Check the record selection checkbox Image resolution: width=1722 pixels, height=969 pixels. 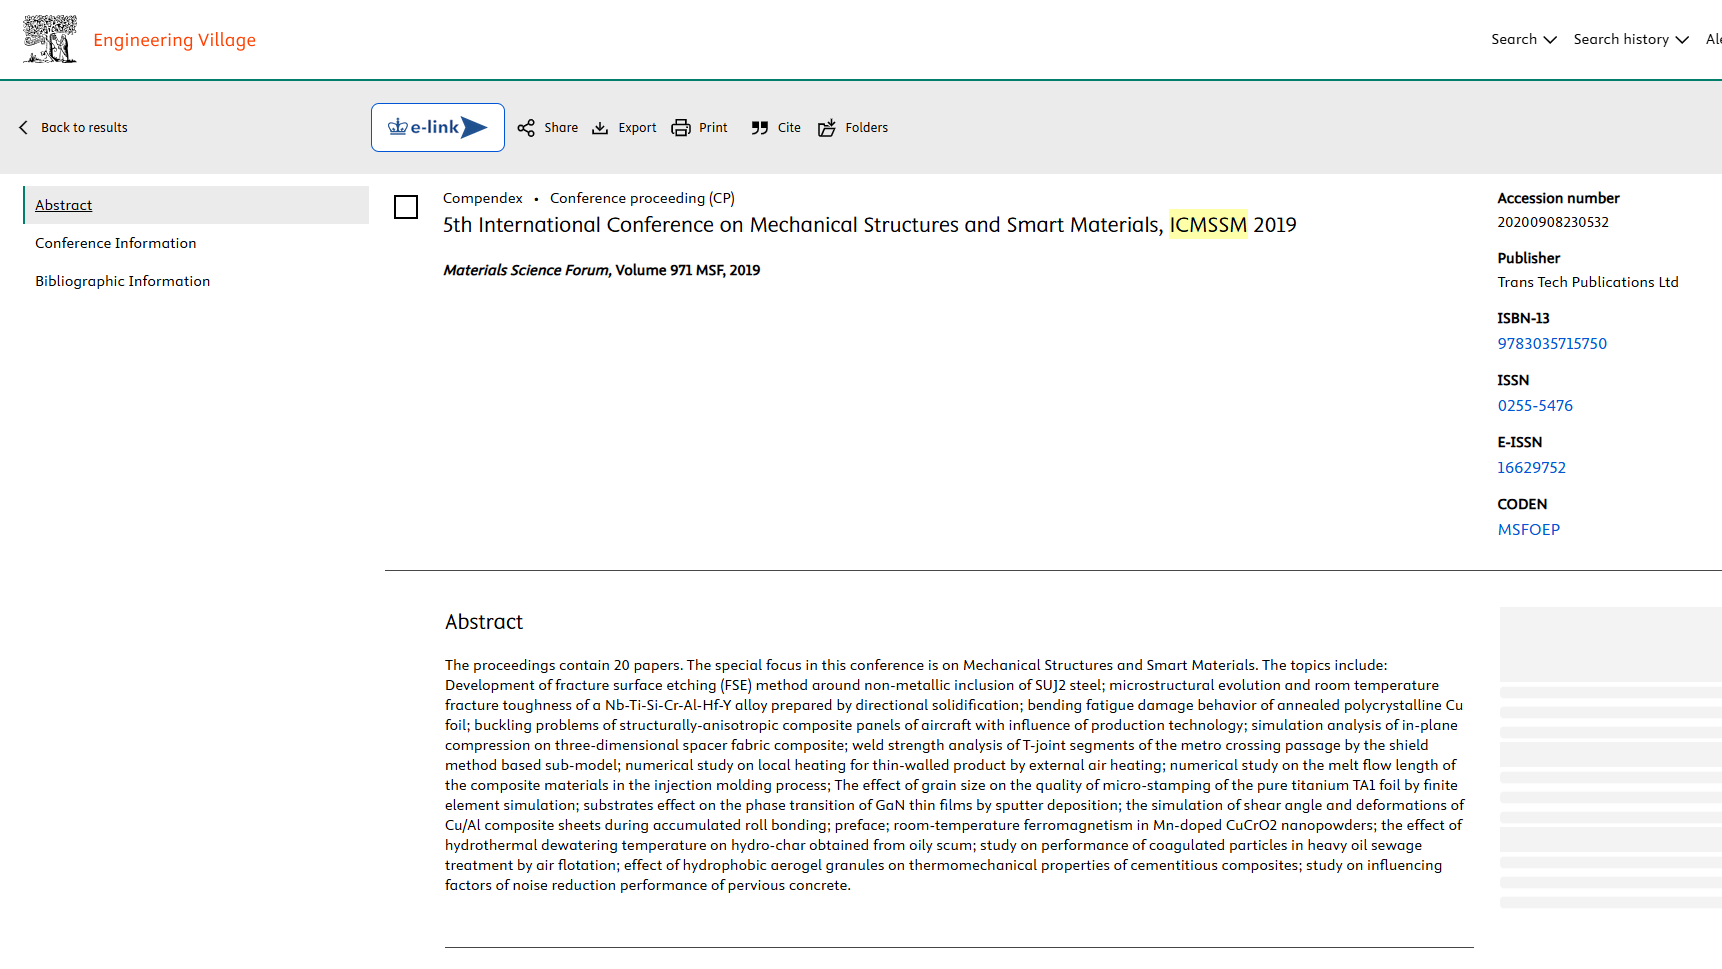[406, 207]
